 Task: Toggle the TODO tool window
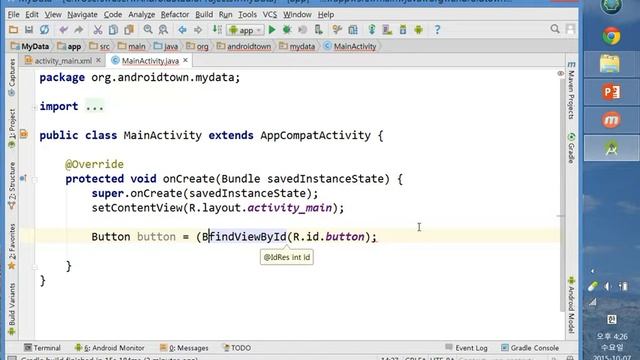[237, 348]
